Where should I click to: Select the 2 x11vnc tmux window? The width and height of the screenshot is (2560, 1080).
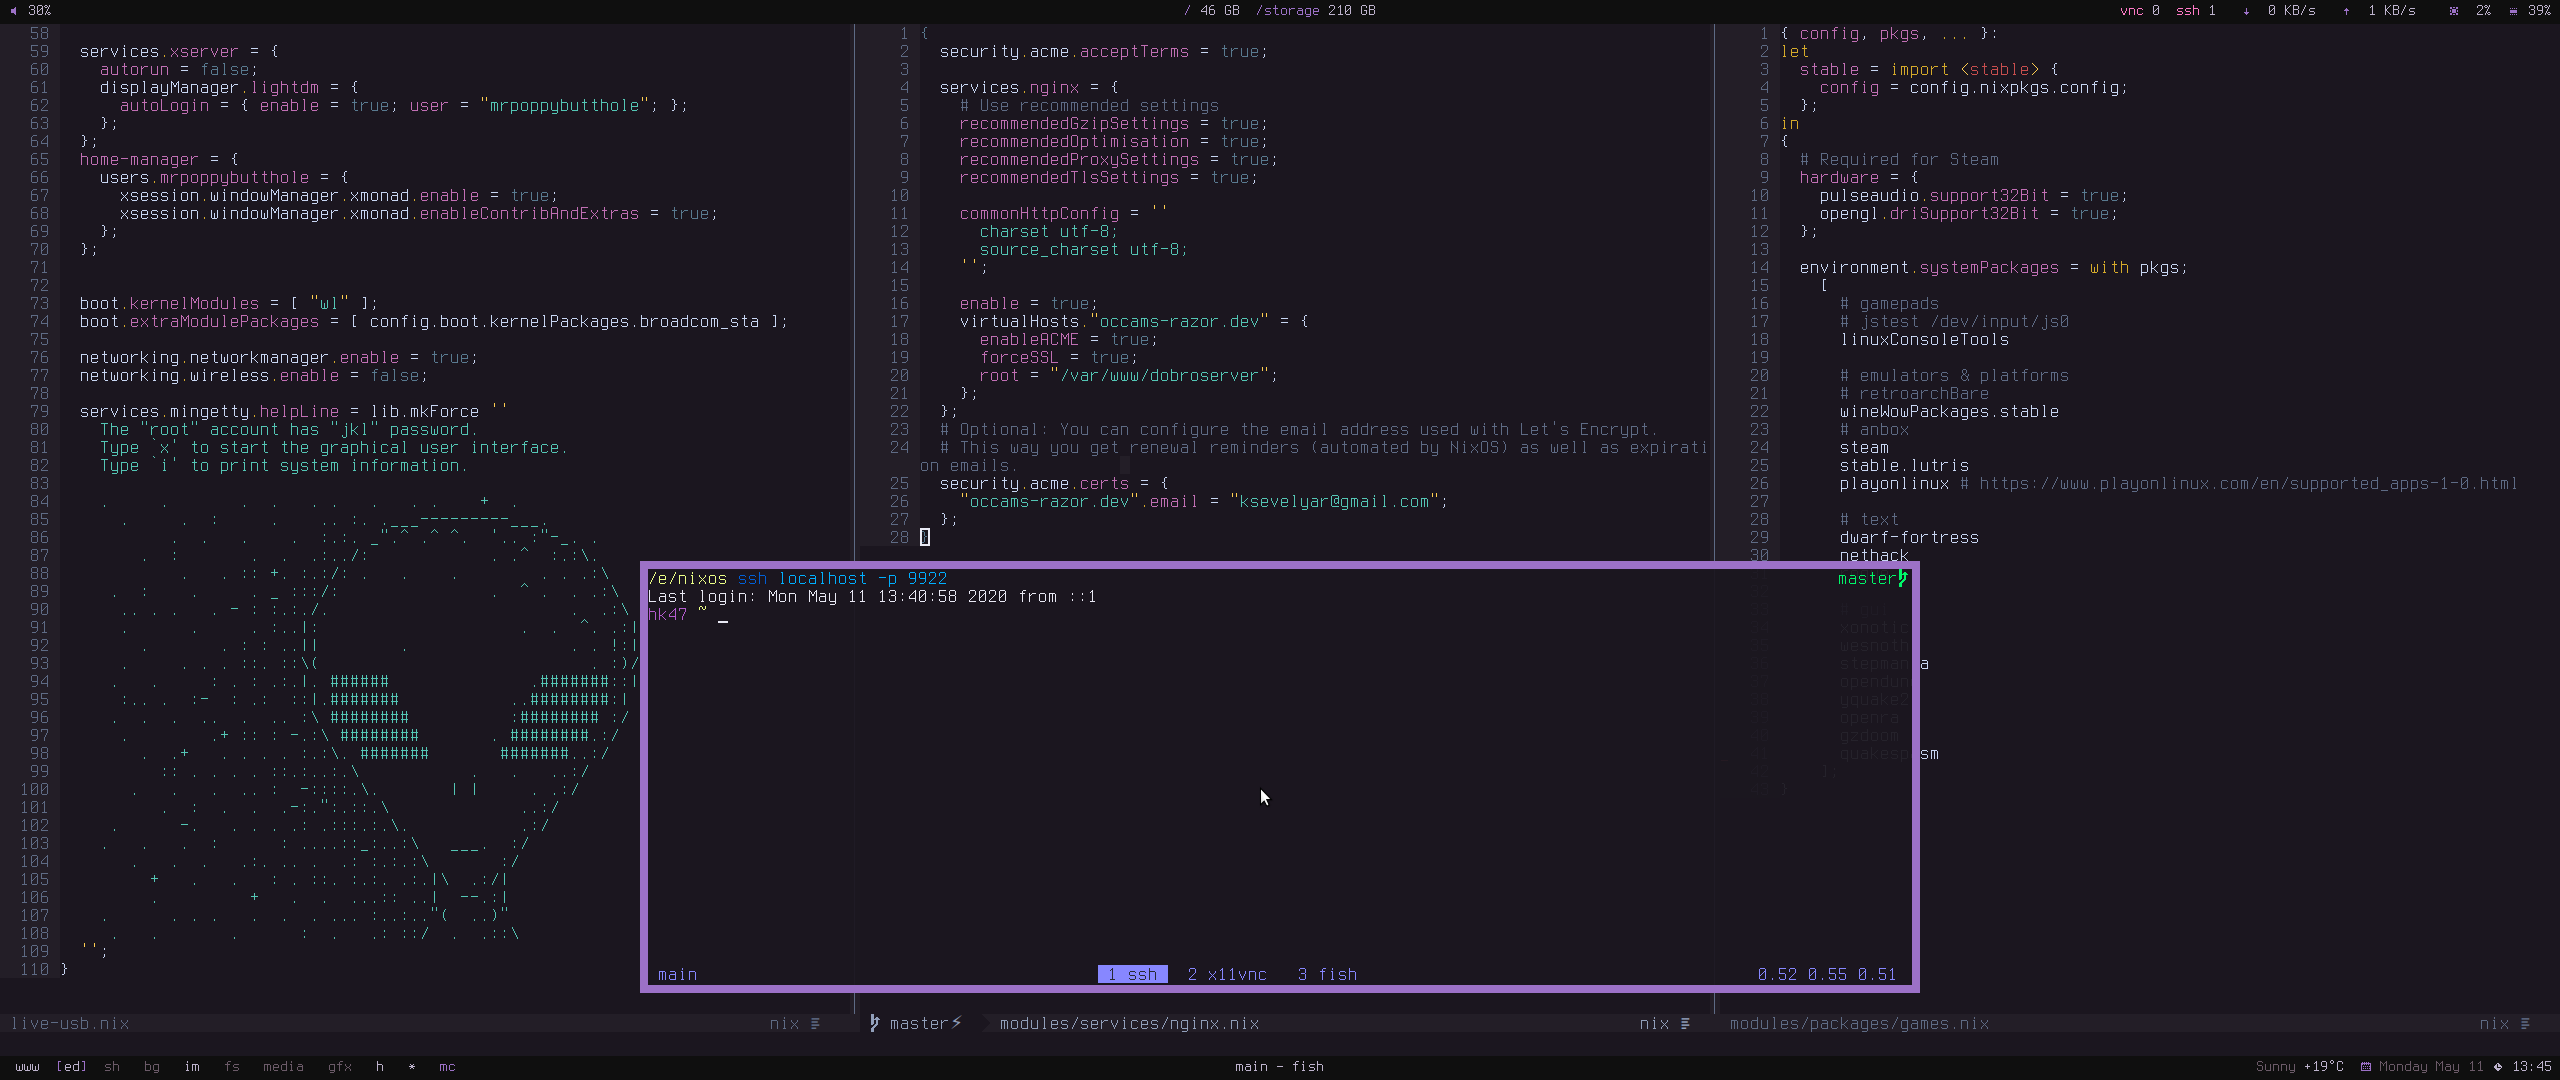(x=1227, y=974)
